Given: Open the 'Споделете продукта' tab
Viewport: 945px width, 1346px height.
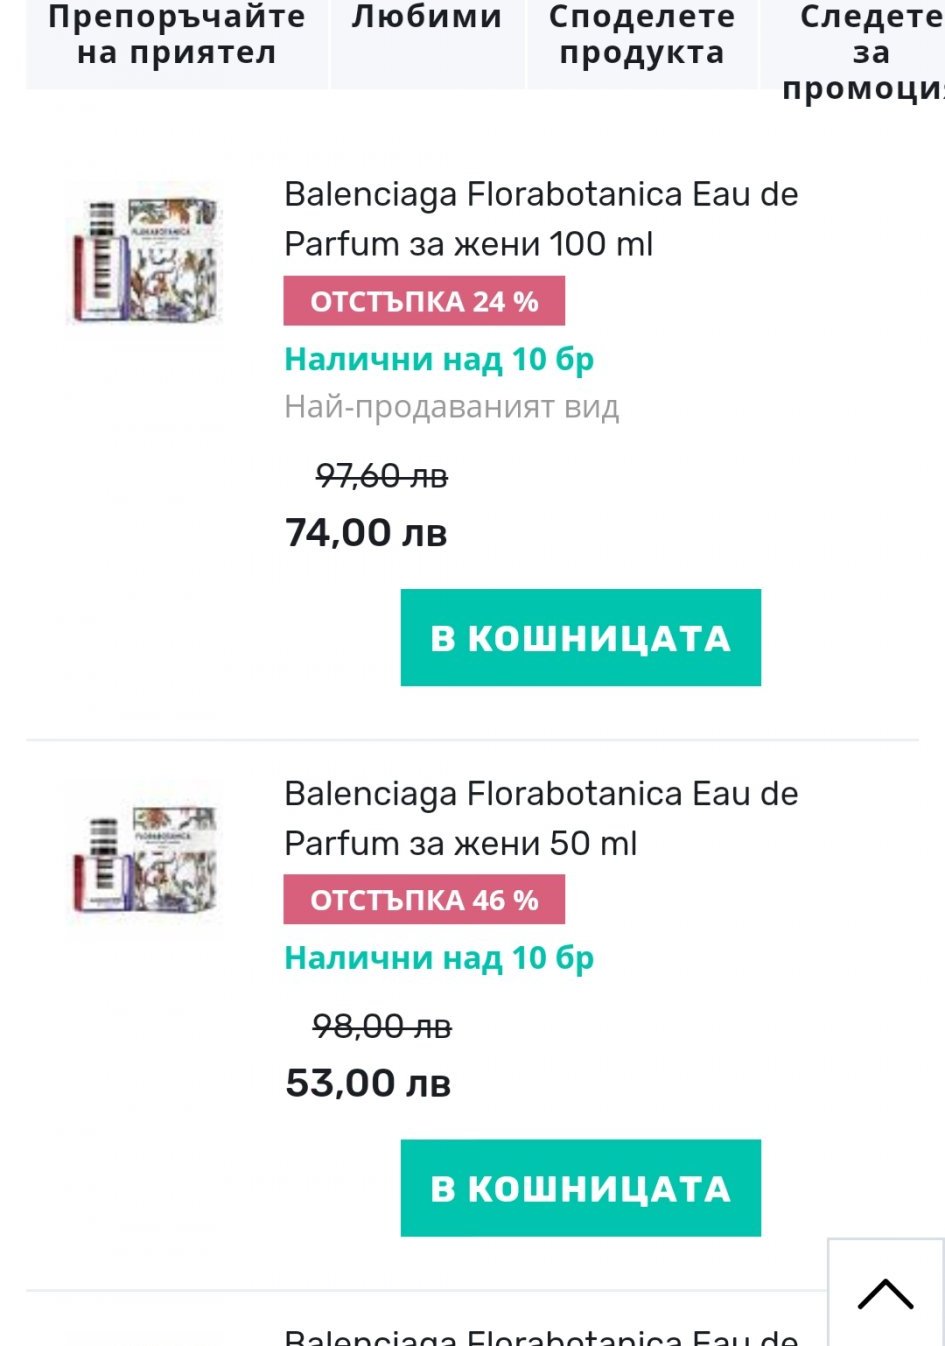Looking at the screenshot, I should click(x=642, y=36).
